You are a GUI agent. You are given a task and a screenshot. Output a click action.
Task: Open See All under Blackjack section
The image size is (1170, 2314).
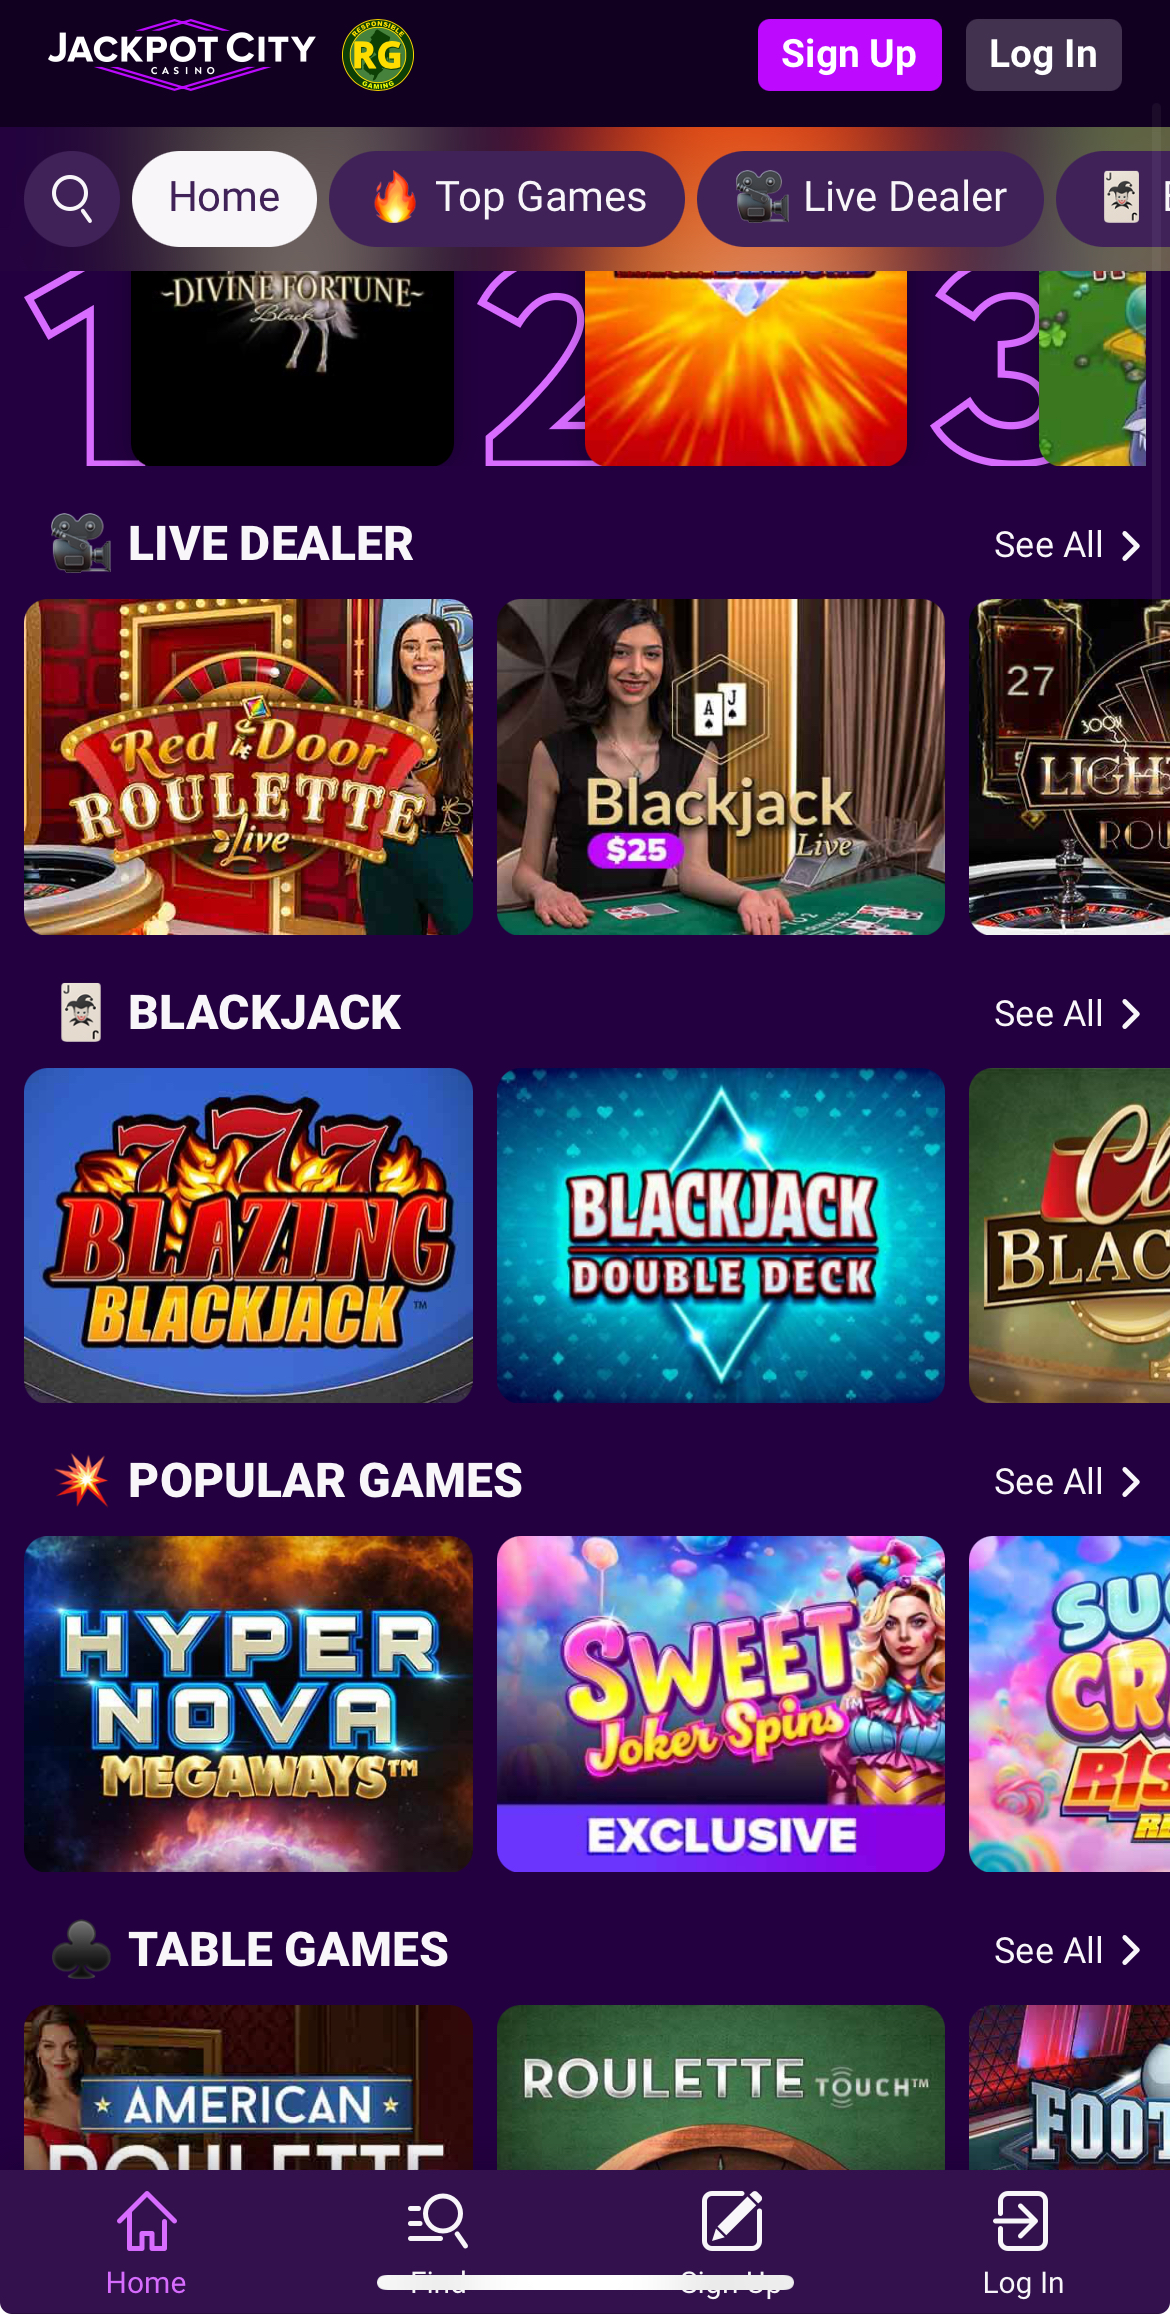tap(1068, 1013)
